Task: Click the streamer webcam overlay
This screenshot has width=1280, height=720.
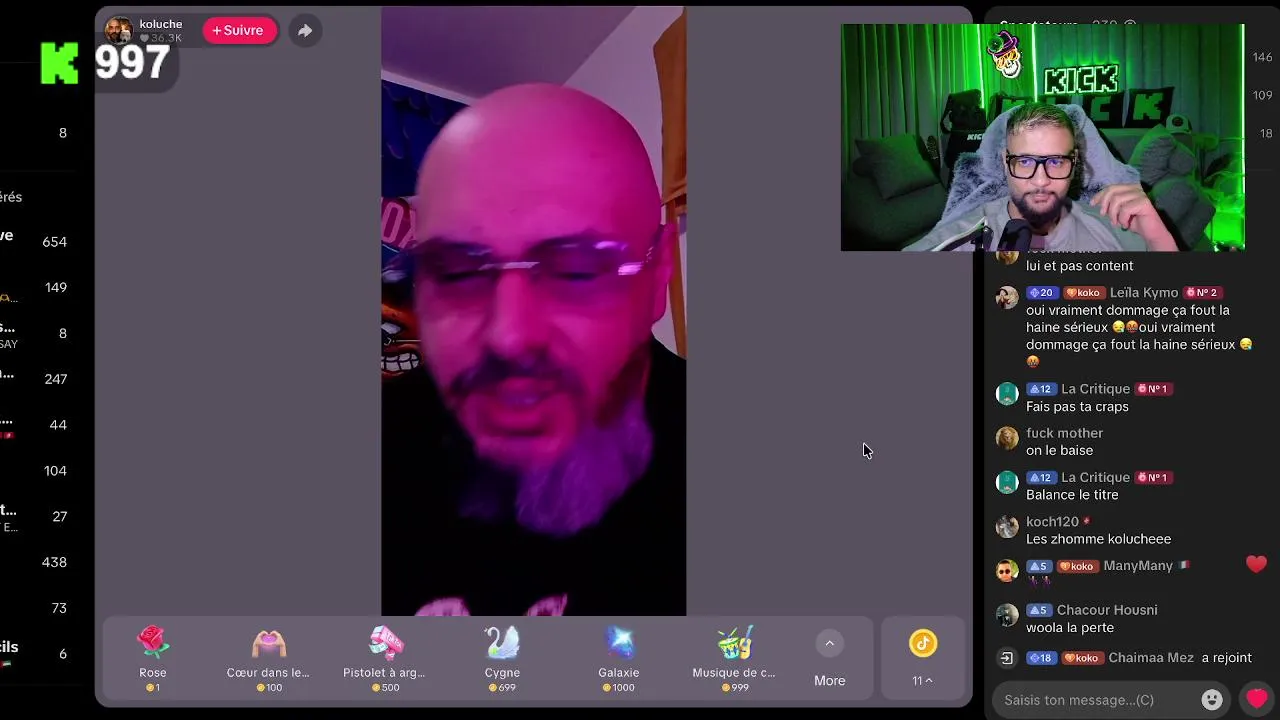Action: 1042,138
